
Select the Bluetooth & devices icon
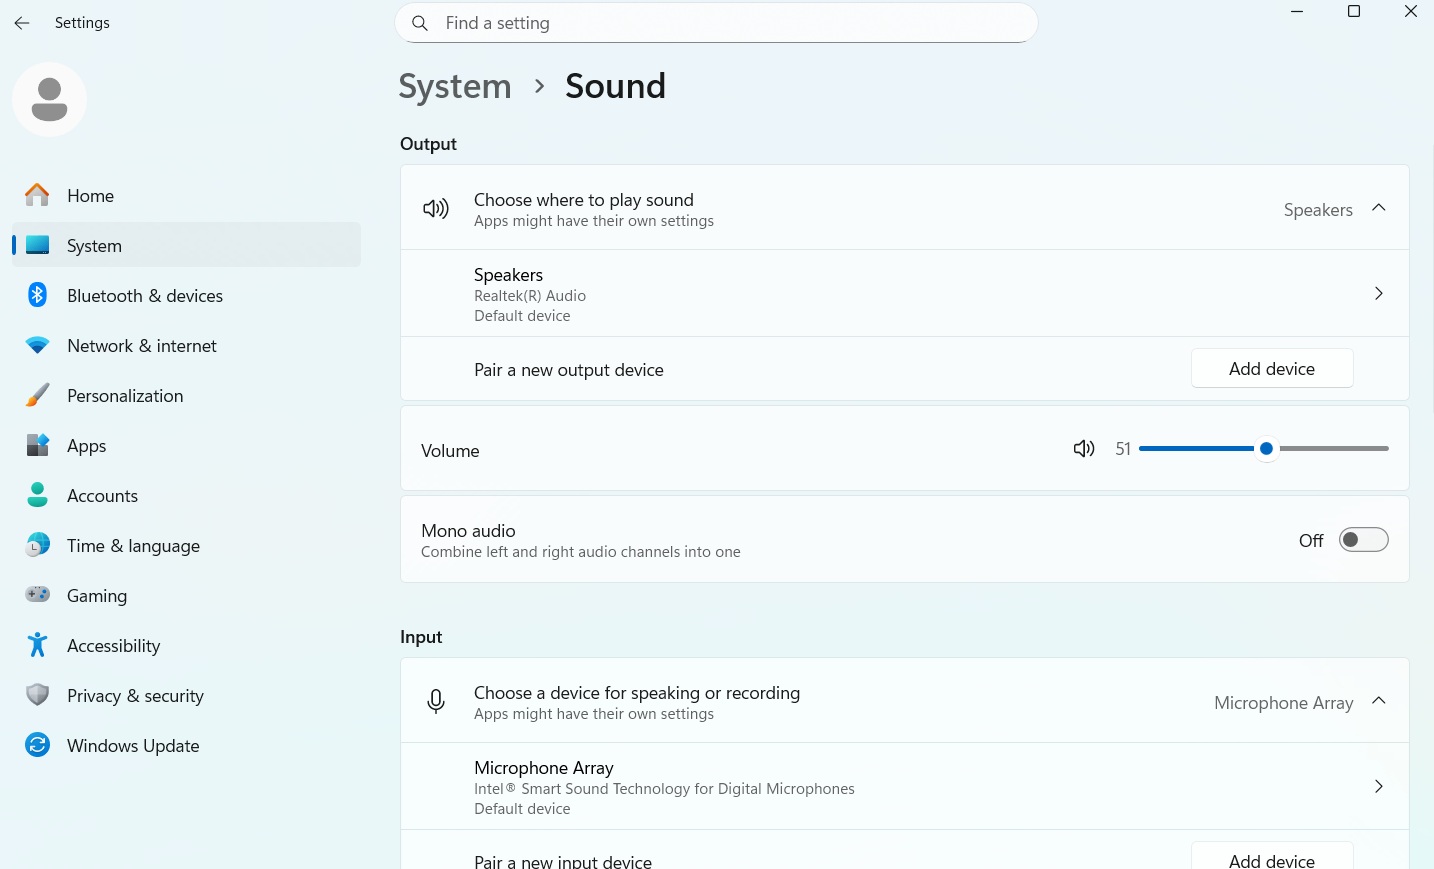click(x=37, y=294)
